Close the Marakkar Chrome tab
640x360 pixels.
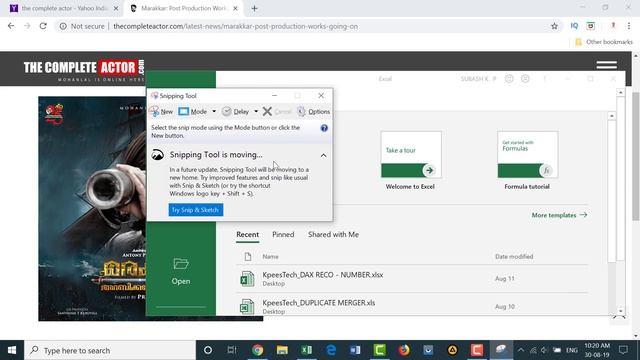click(x=235, y=8)
